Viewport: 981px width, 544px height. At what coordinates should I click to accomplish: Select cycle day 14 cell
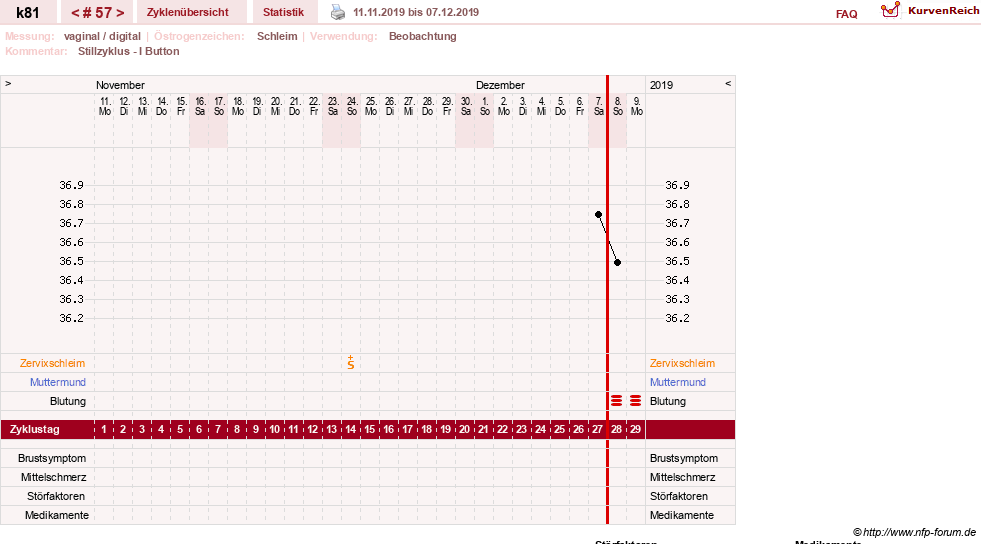coord(351,430)
